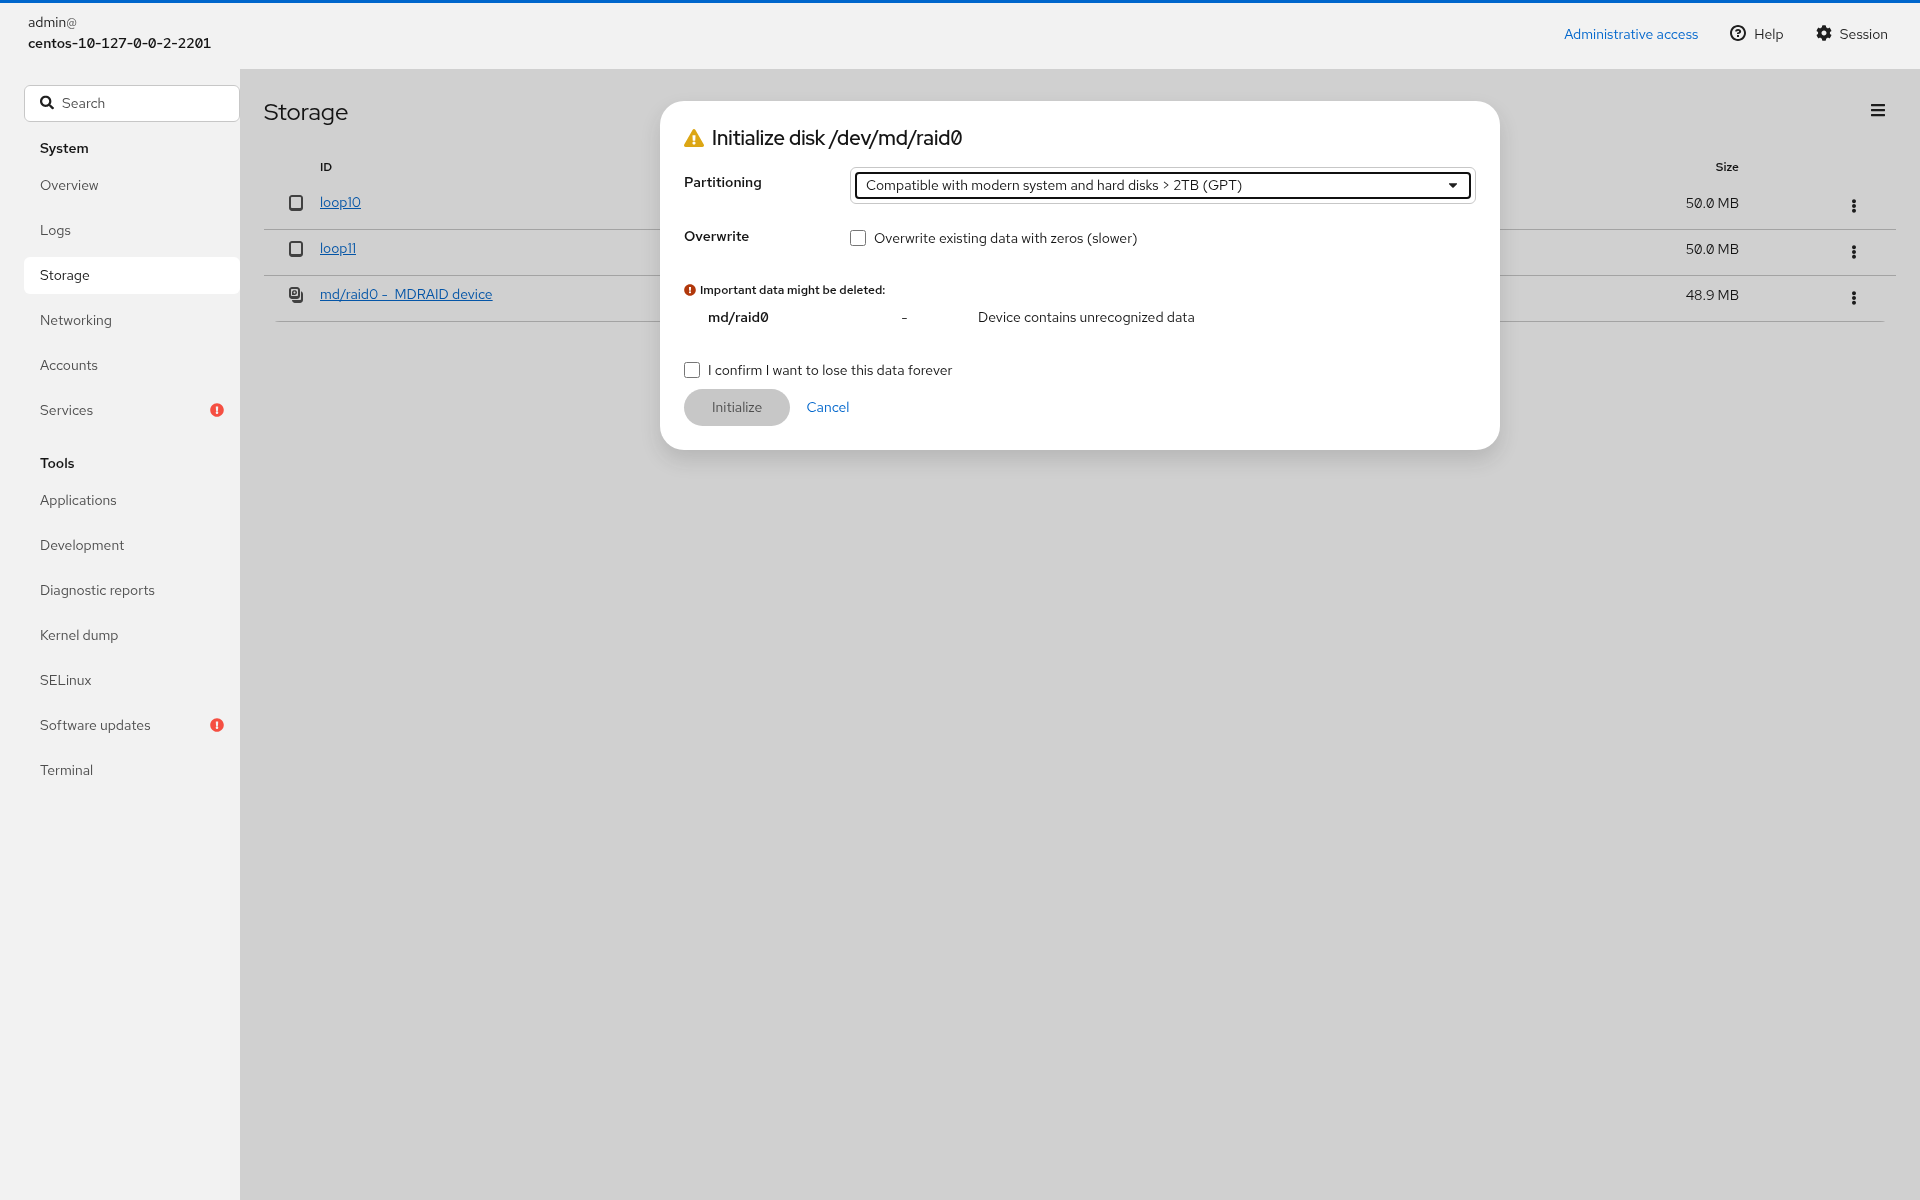Screen dimensions: 1920x1200
Task: Click the md/raid0 MDRAID device icon
Action: pyautogui.click(x=296, y=295)
